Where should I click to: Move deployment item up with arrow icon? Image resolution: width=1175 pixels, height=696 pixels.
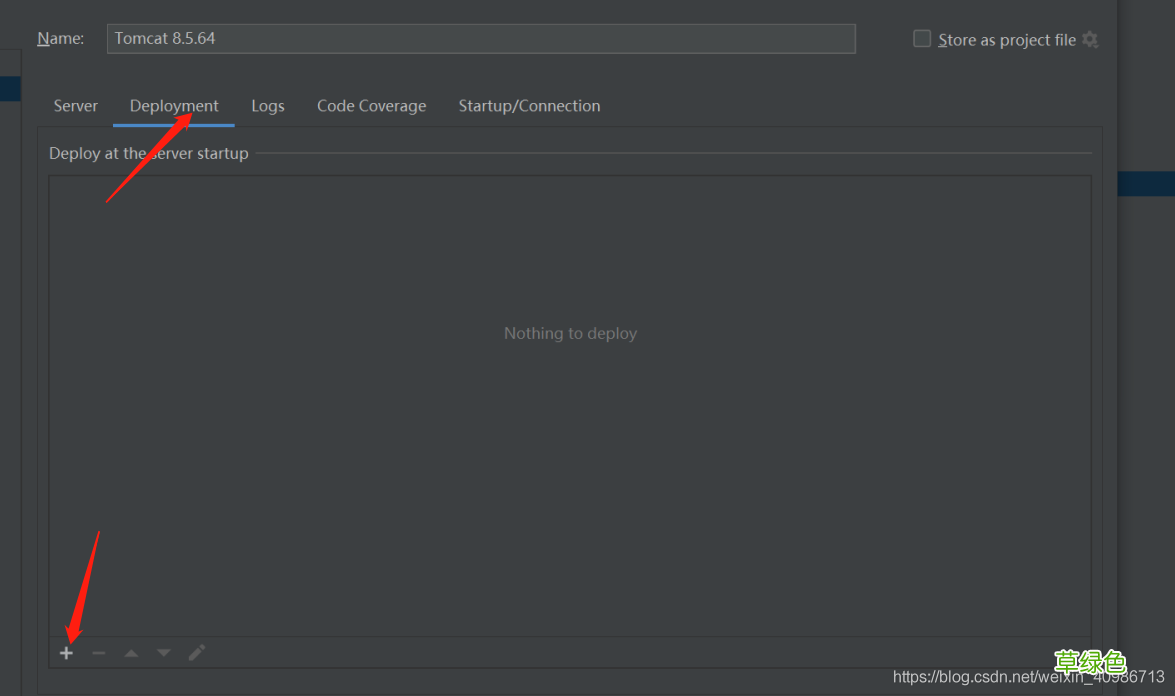(x=131, y=653)
